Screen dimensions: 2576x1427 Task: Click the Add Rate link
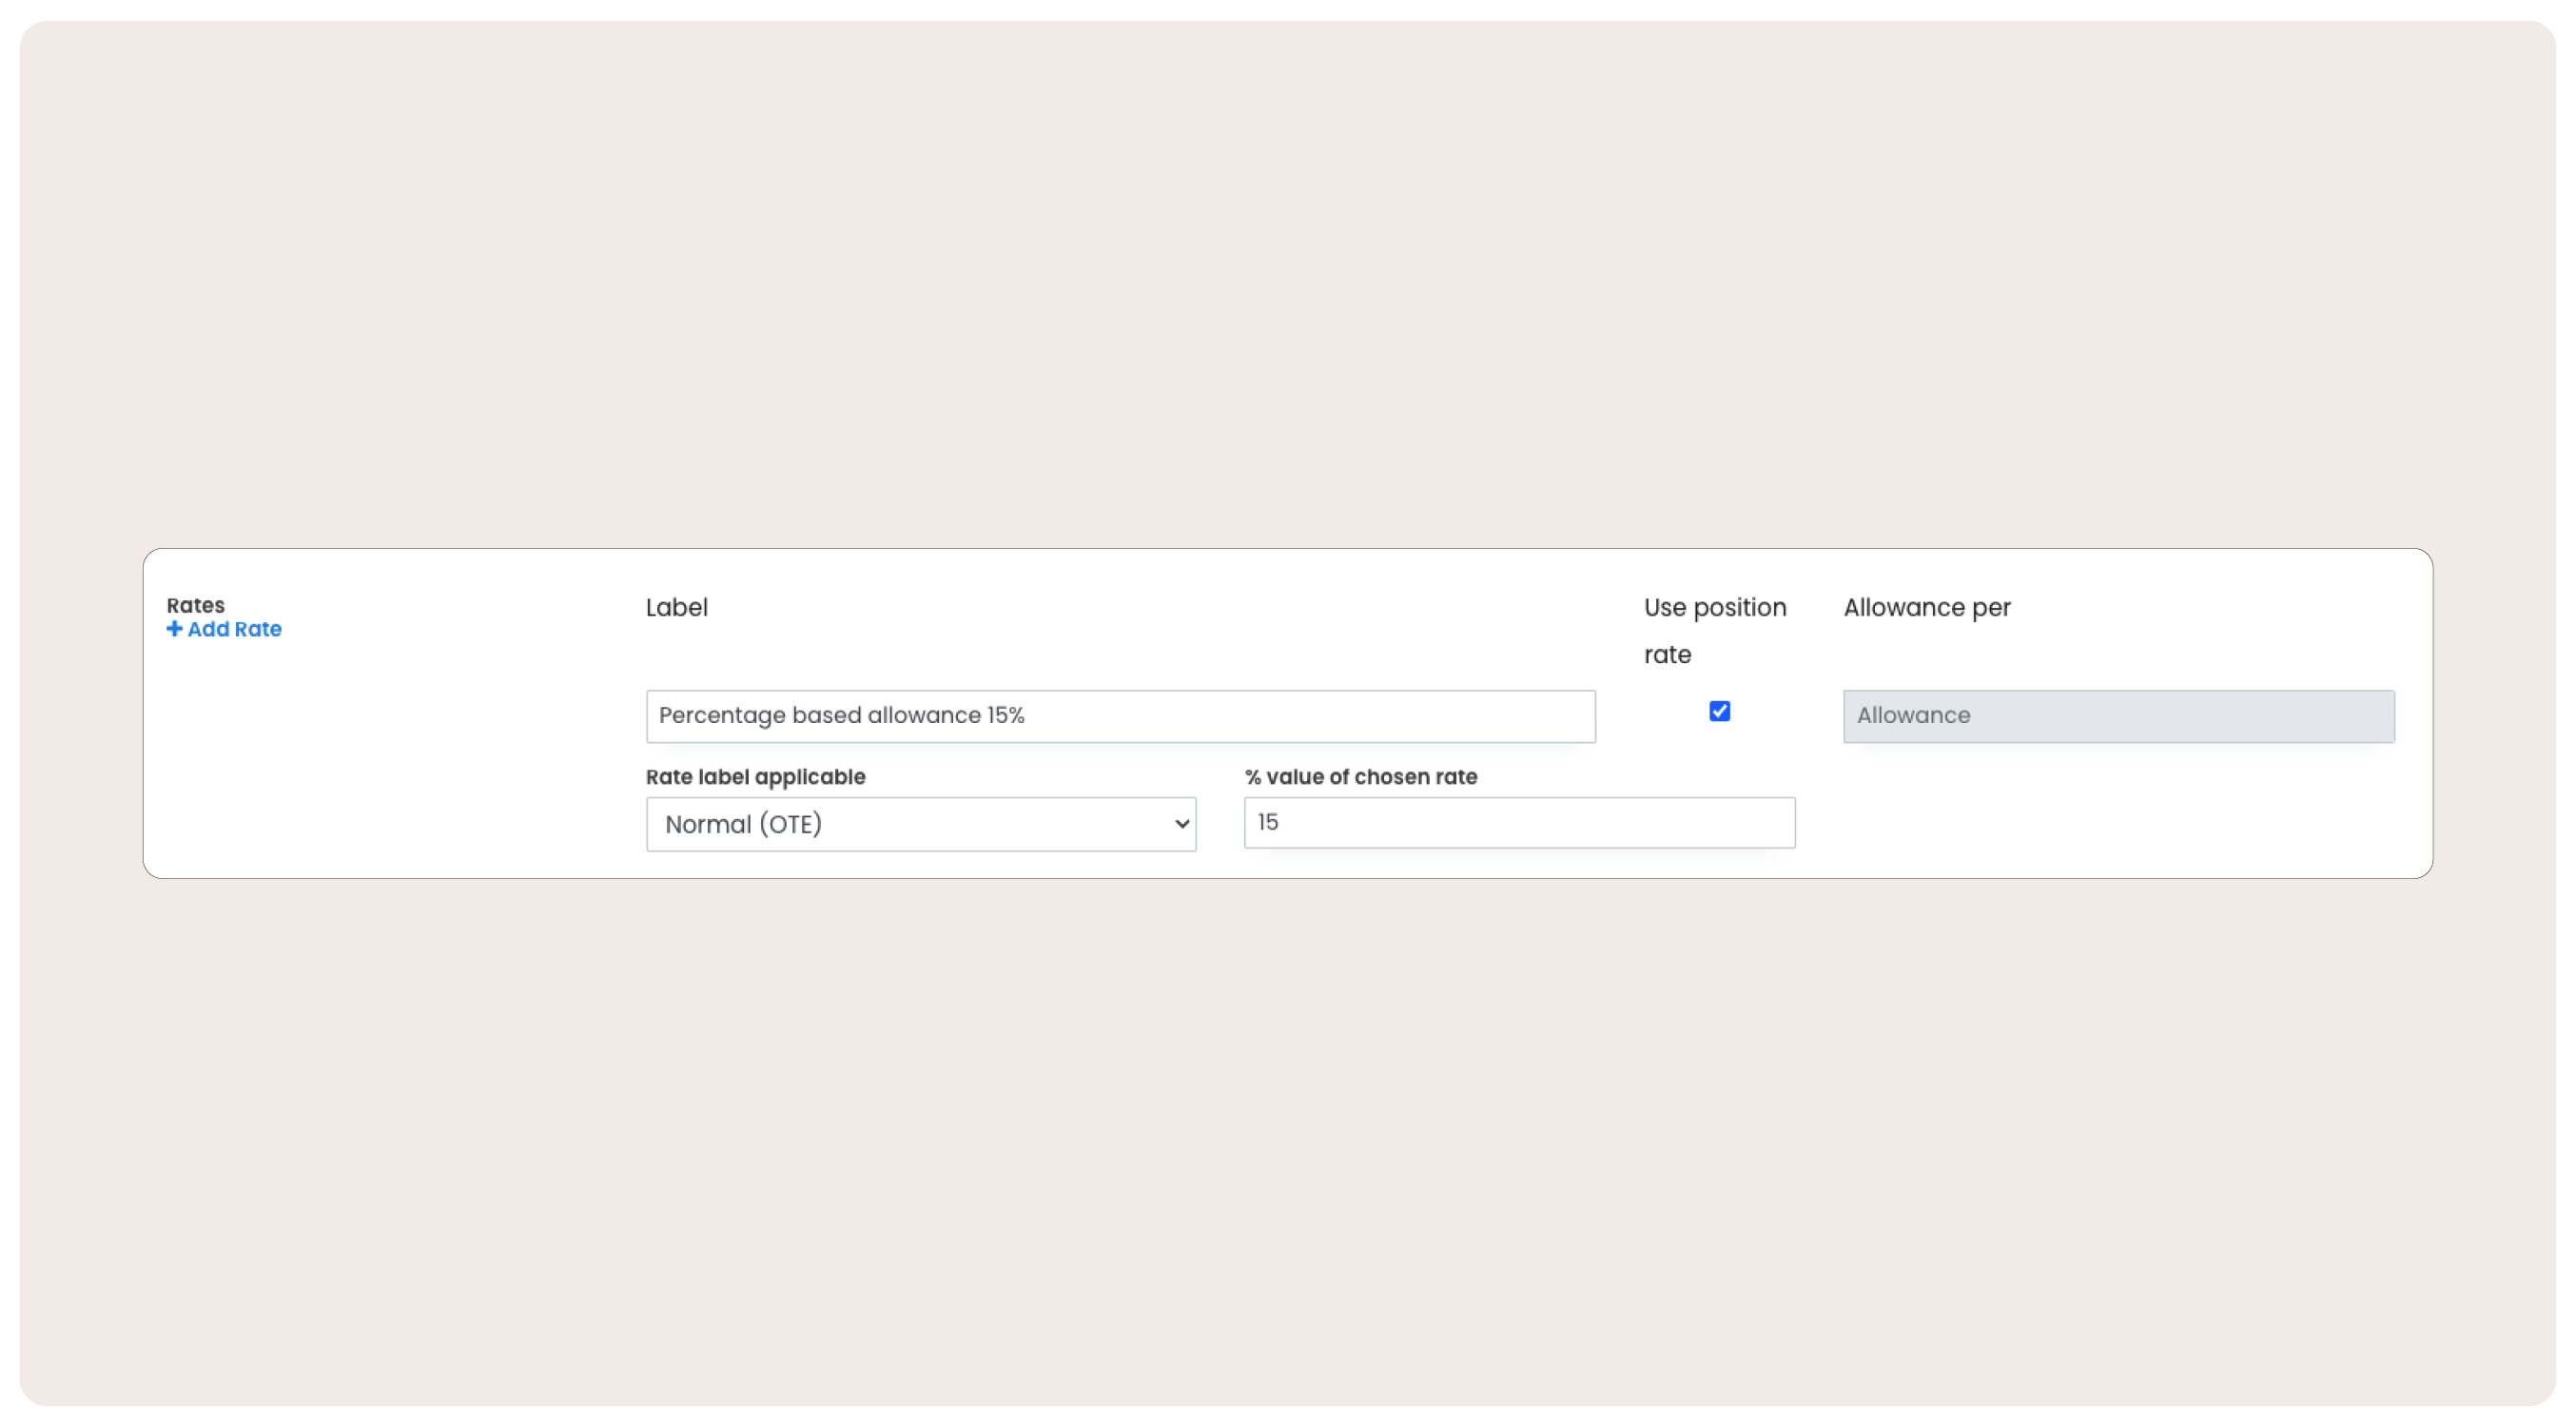click(234, 629)
